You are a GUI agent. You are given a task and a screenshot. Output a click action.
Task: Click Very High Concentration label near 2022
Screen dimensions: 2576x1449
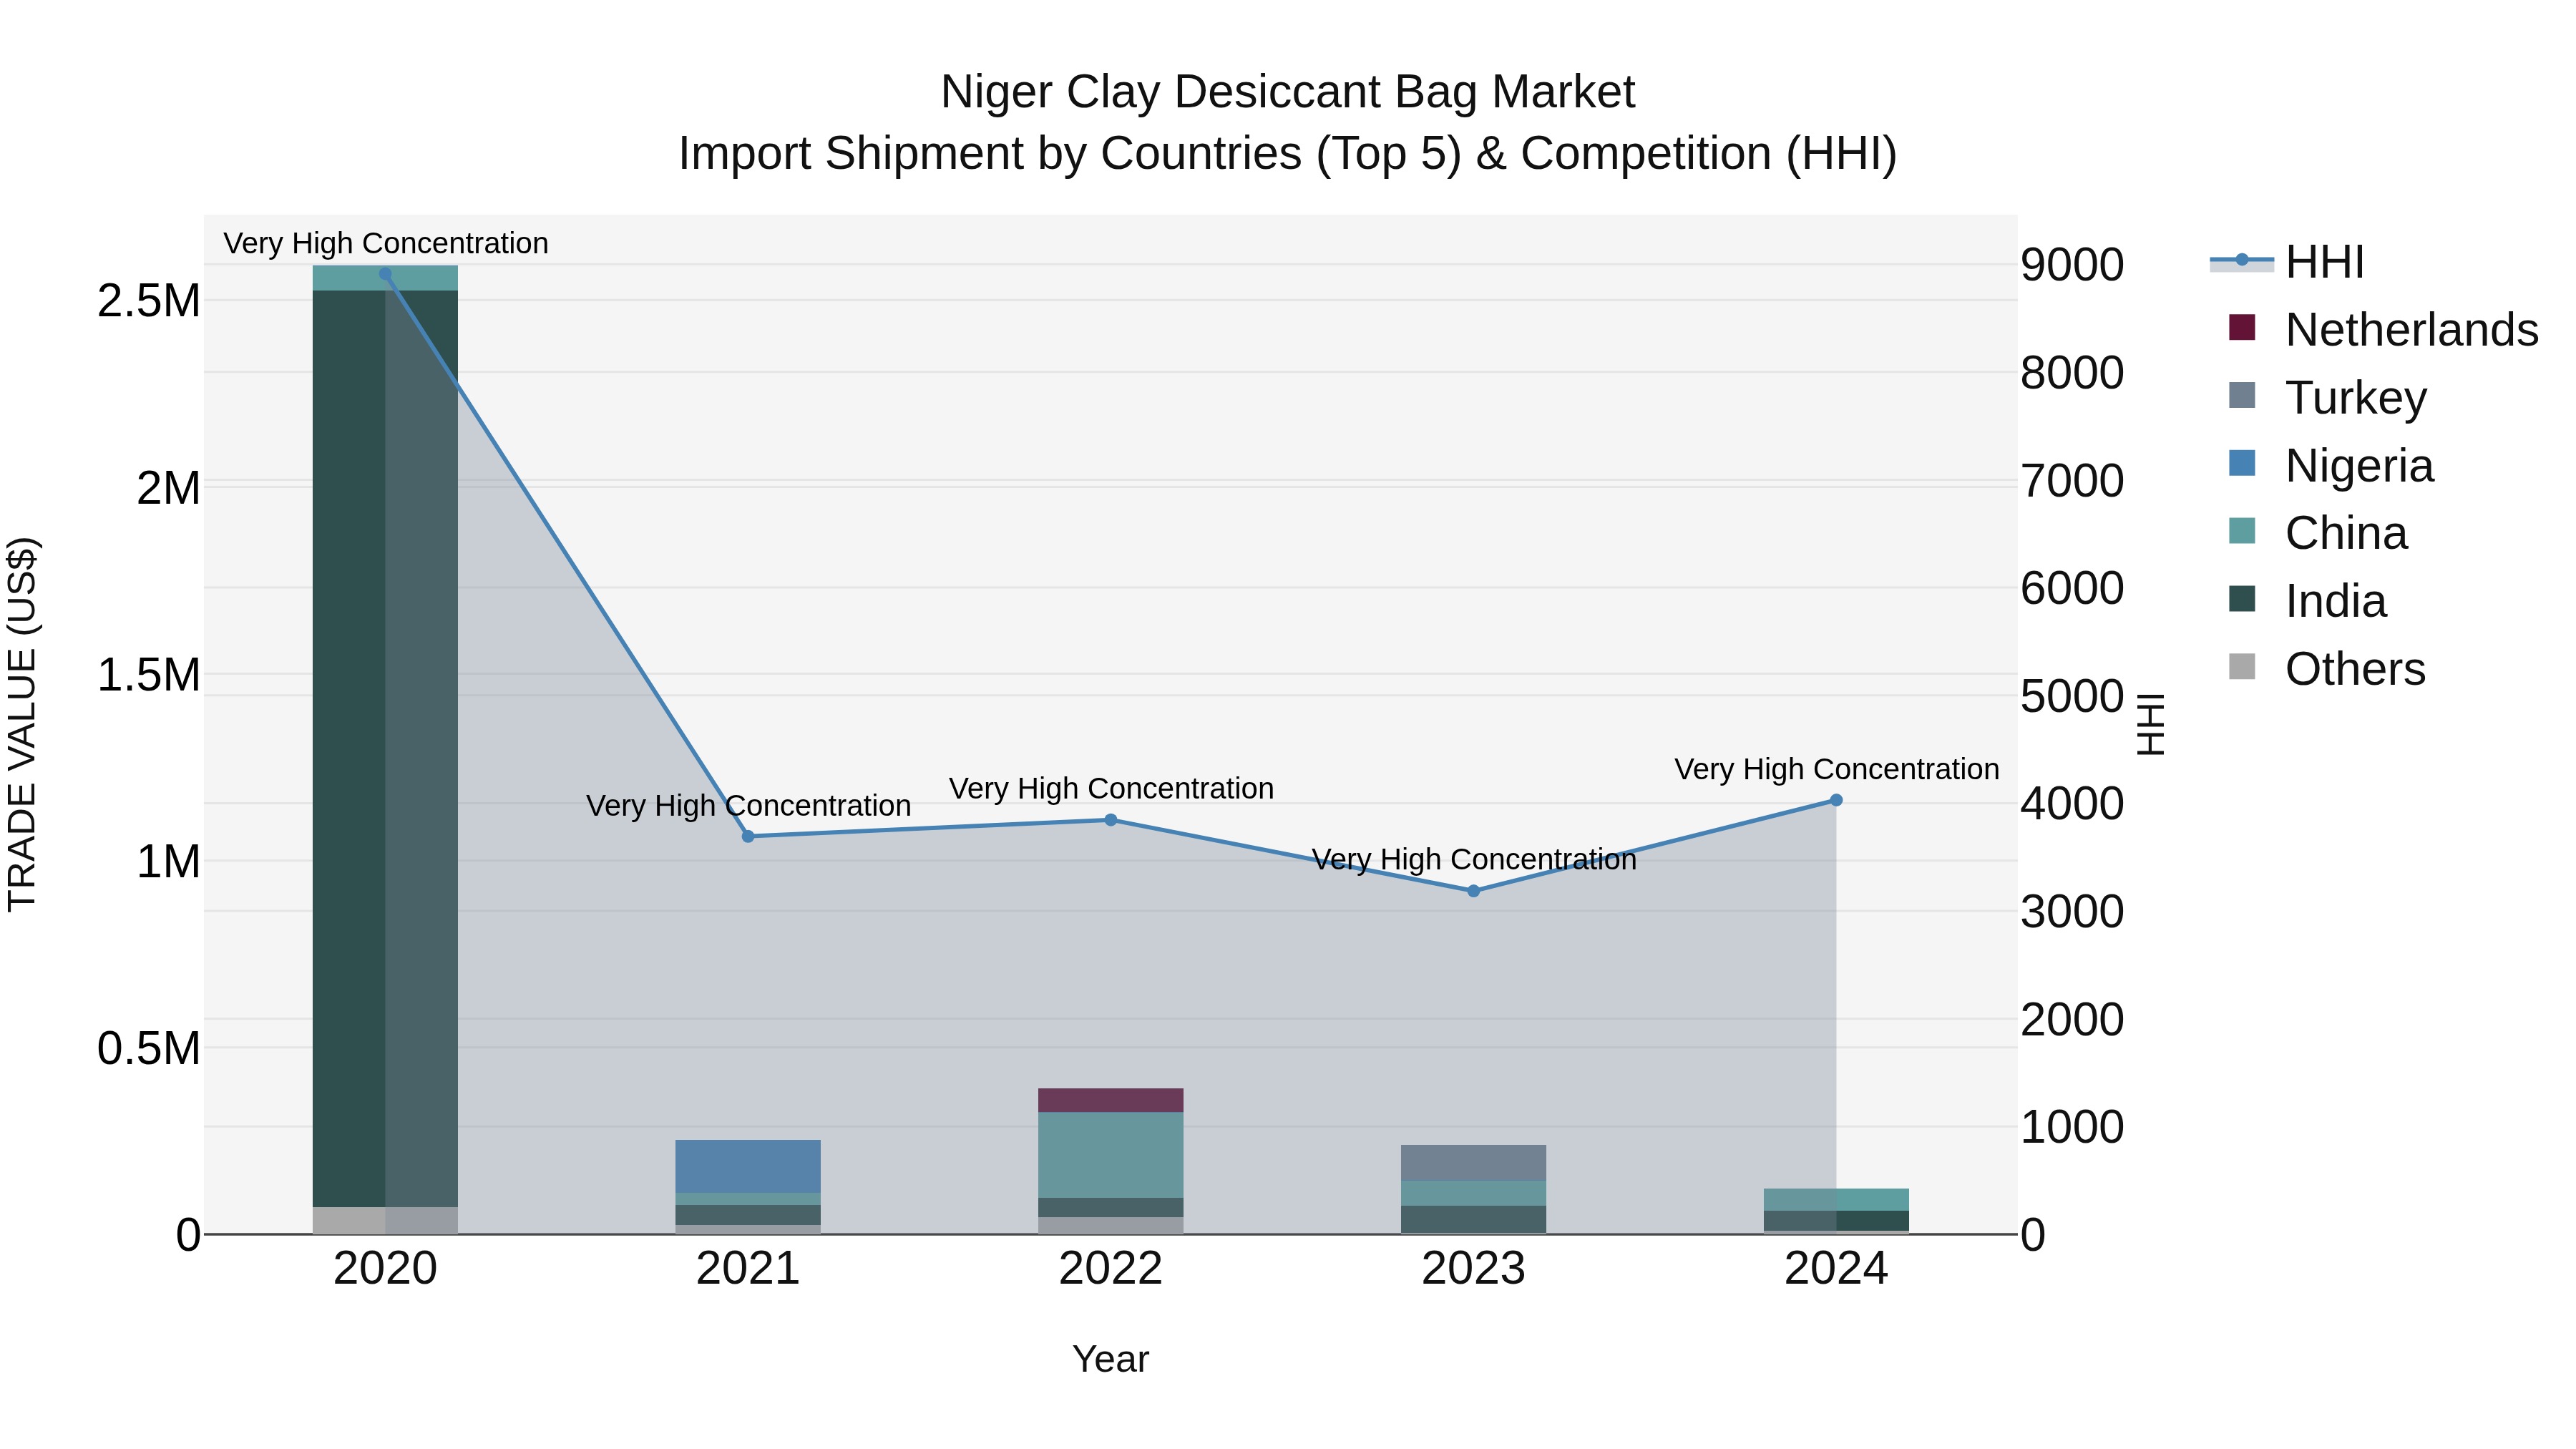coord(1111,788)
